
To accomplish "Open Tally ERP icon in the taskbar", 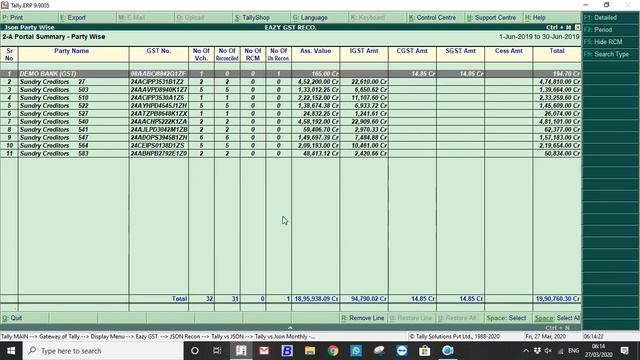I will 241,351.
